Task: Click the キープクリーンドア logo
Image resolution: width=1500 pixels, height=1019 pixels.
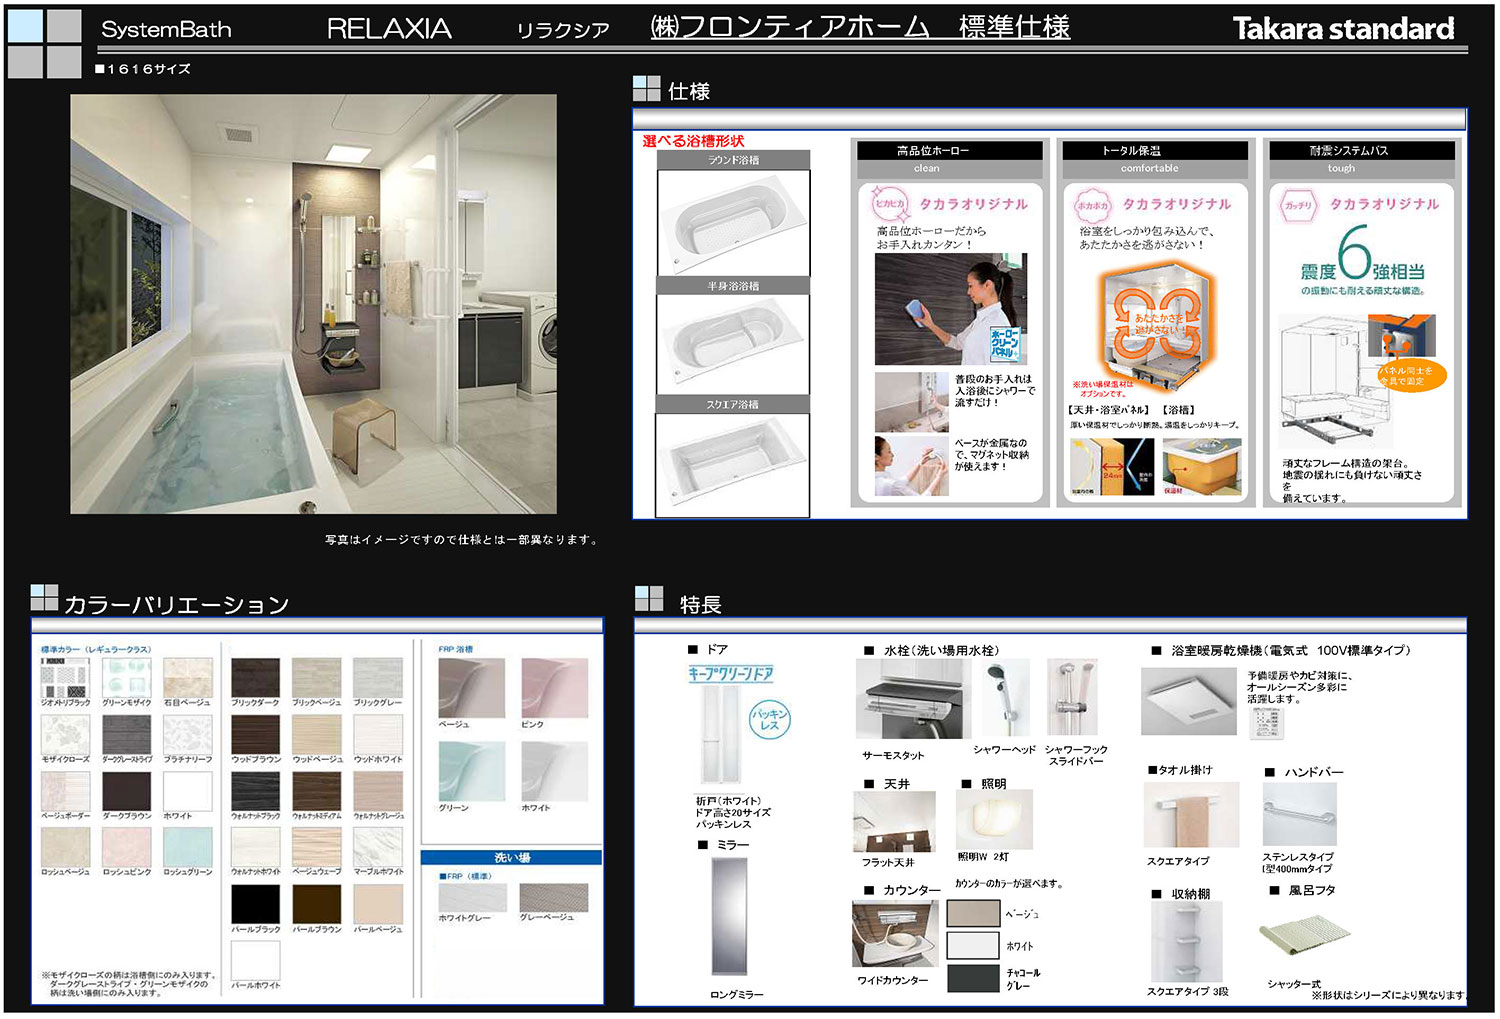Action: coord(730,674)
